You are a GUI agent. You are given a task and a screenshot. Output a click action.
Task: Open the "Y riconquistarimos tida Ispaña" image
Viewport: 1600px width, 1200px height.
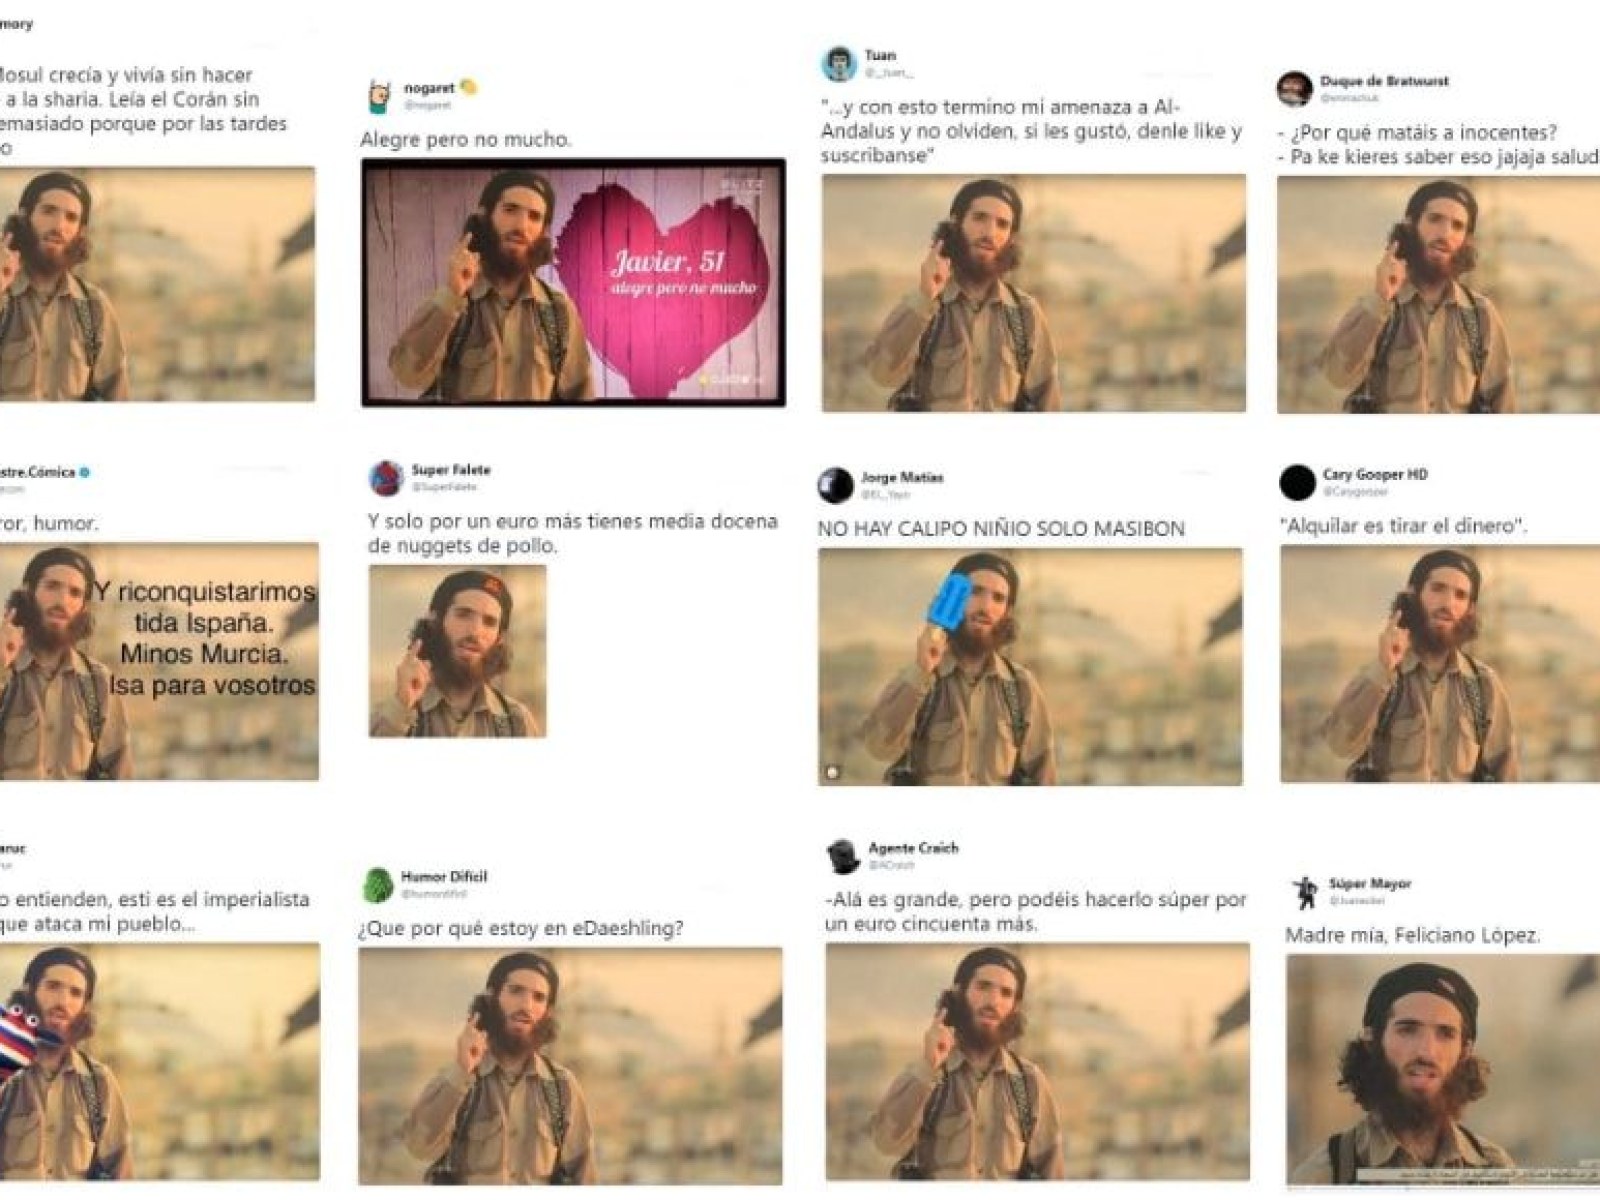pos(158,661)
